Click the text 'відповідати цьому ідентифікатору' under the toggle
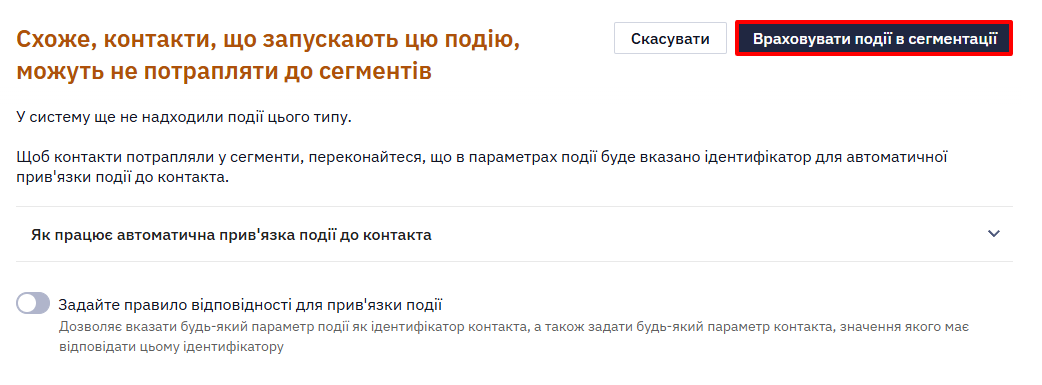Viewport: 1042px width, 385px height. click(171, 347)
